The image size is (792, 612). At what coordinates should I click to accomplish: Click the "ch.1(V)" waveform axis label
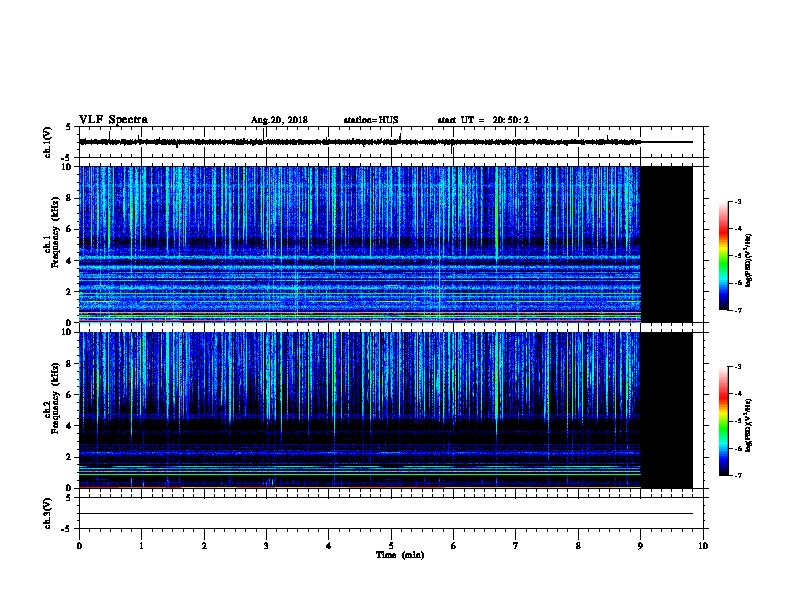pyautogui.click(x=48, y=142)
